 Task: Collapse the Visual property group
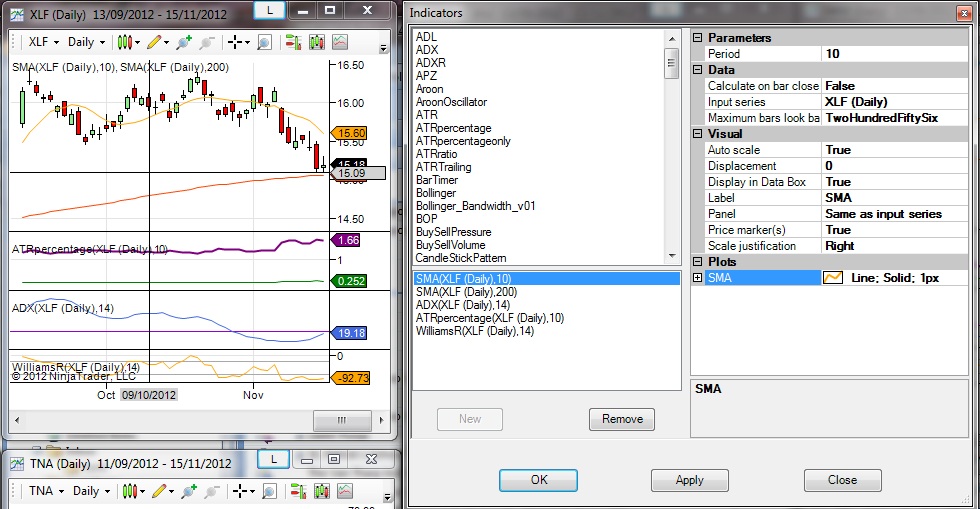(x=698, y=133)
